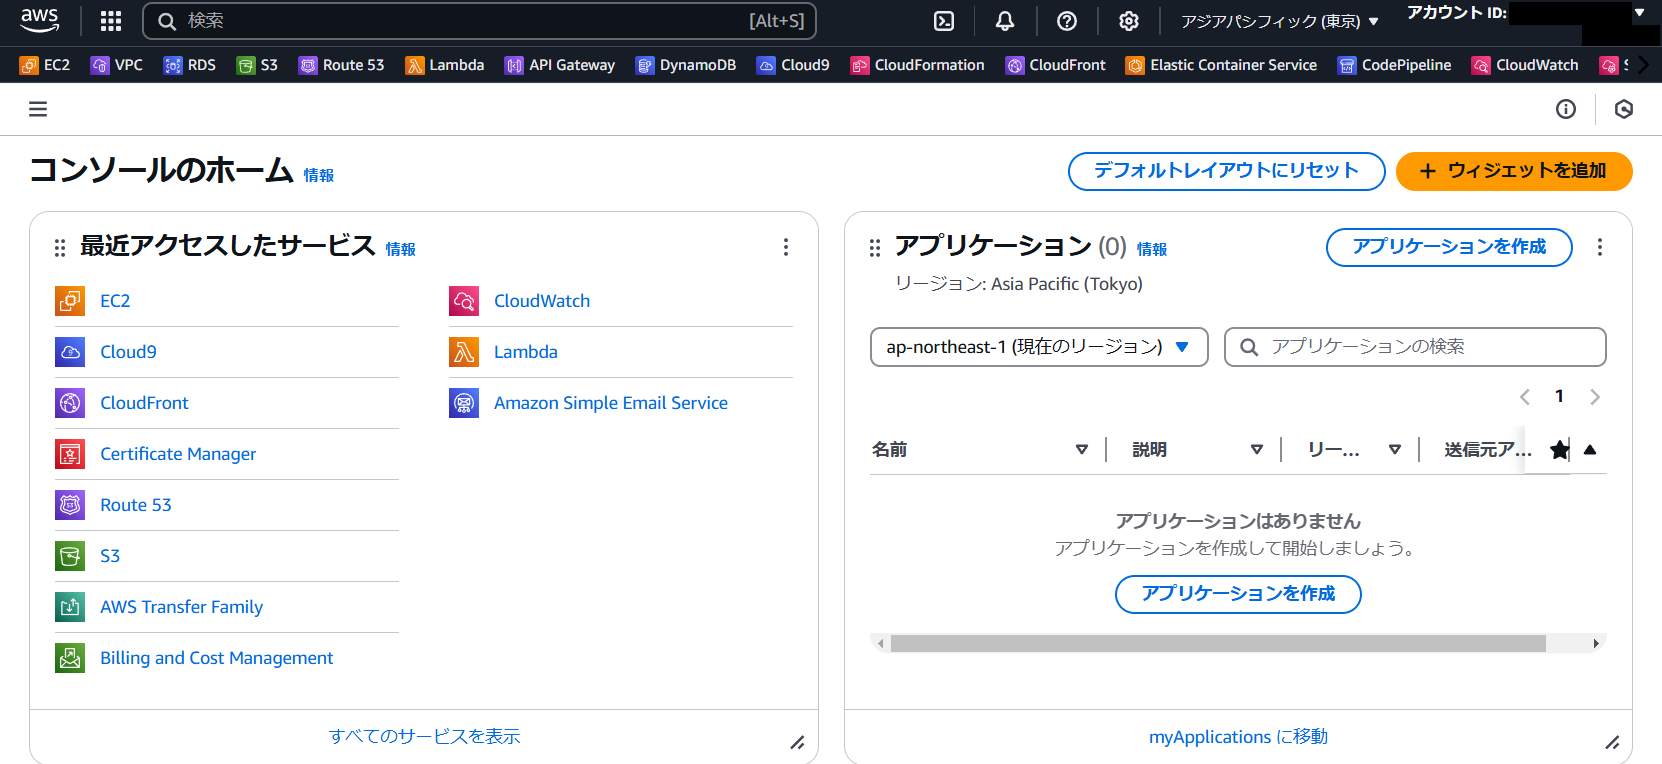Open VPC from the favorites bar
This screenshot has width=1662, height=764.
(117, 65)
